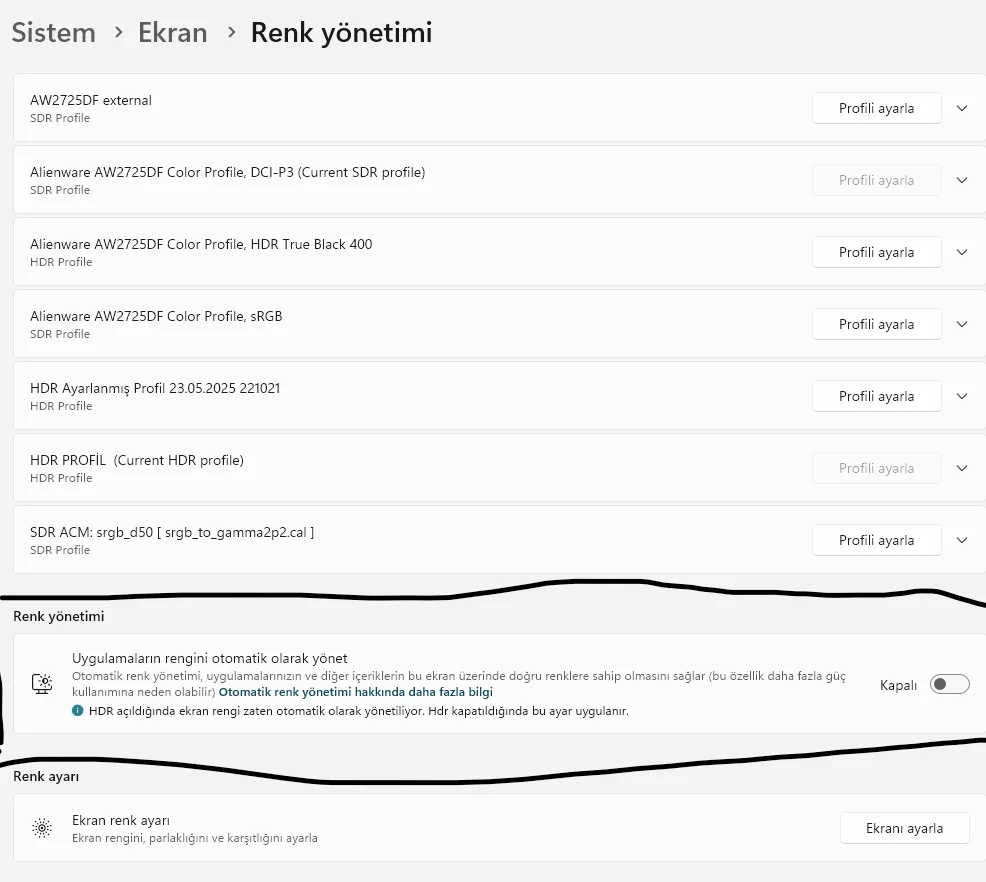
Task: Expand the DCI-P3 color profile row
Action: coord(961,180)
